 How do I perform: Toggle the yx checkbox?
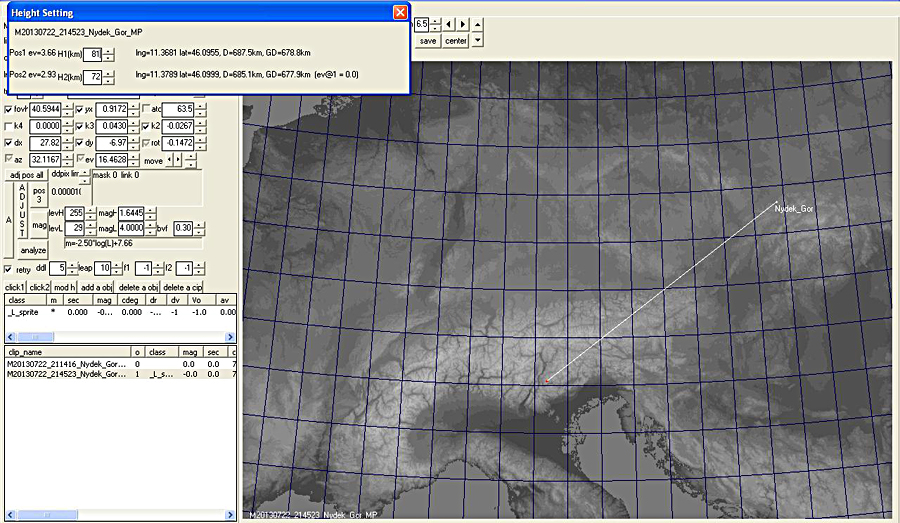coord(79,109)
